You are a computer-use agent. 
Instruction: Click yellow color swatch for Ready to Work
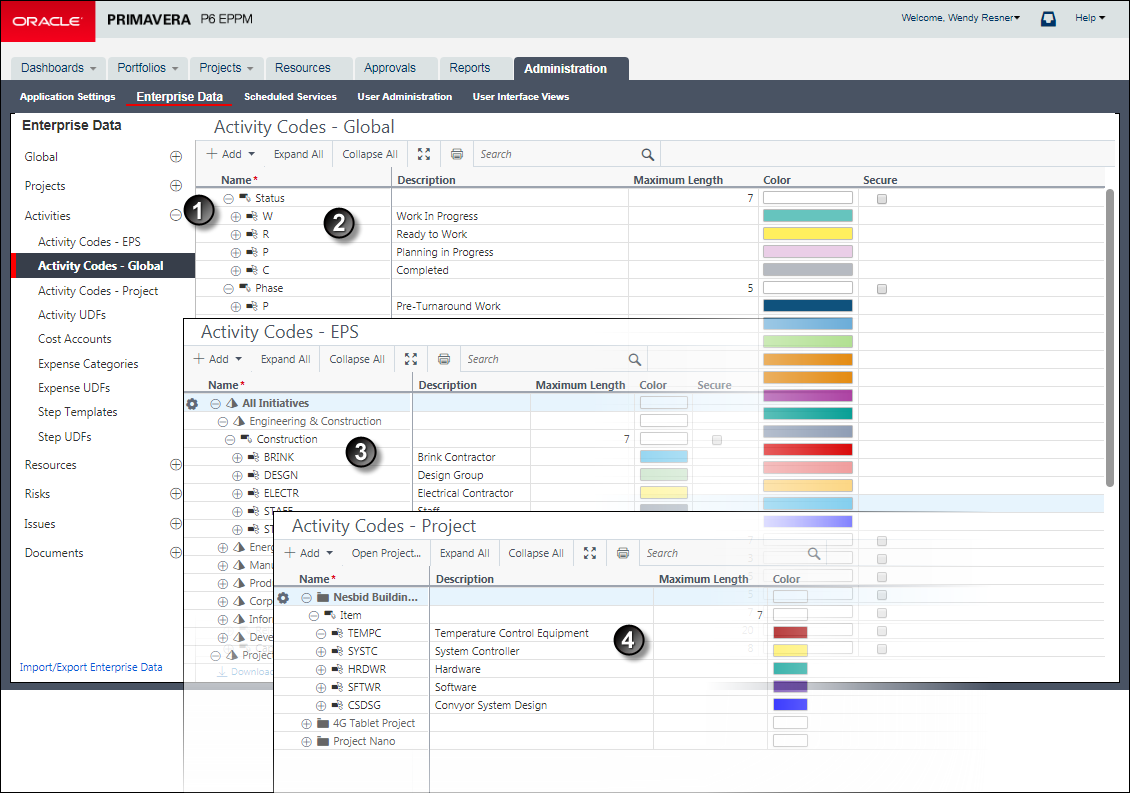click(808, 234)
